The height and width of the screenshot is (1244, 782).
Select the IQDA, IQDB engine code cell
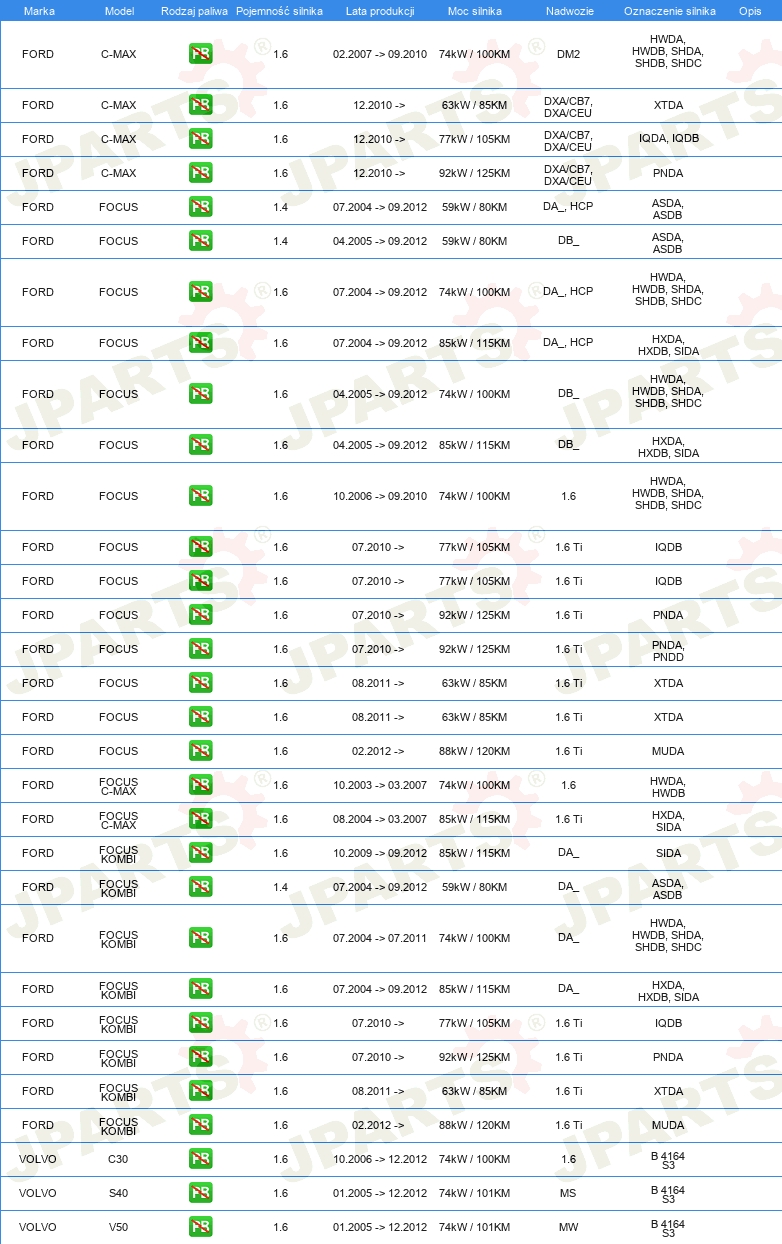(669, 139)
